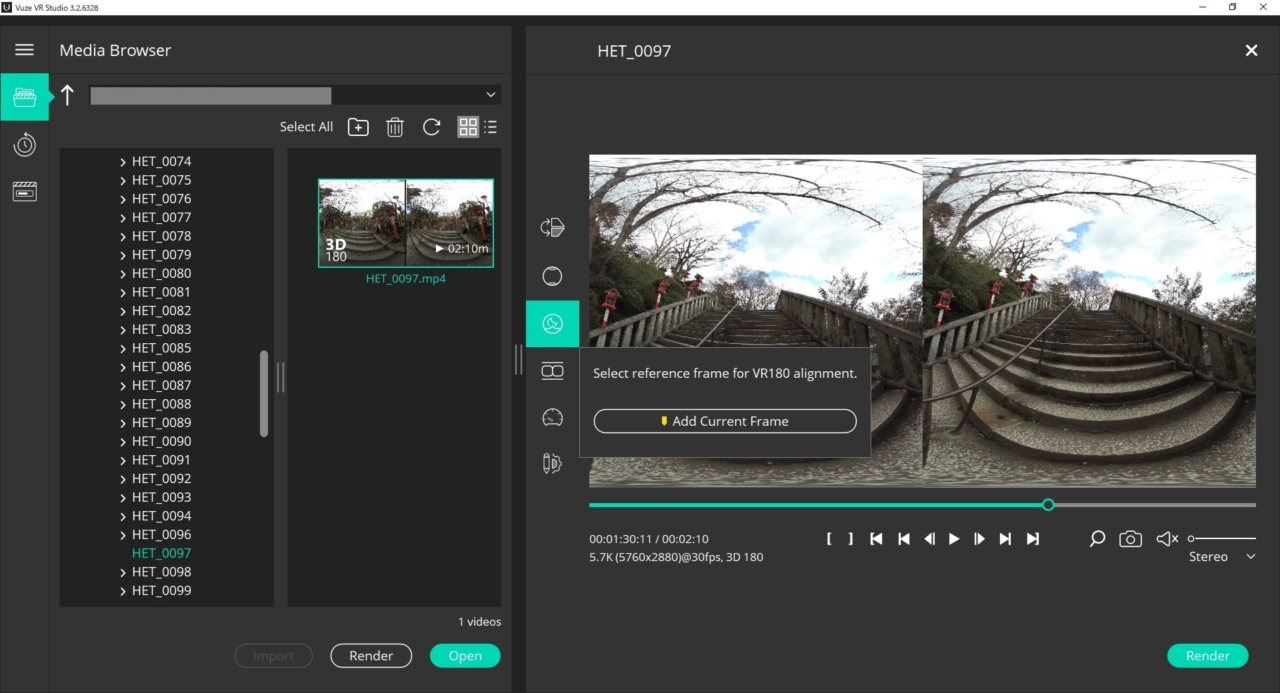Image resolution: width=1280 pixels, height=693 pixels.
Task: Select the HET_0097 folder in tree
Action: pyautogui.click(x=161, y=553)
